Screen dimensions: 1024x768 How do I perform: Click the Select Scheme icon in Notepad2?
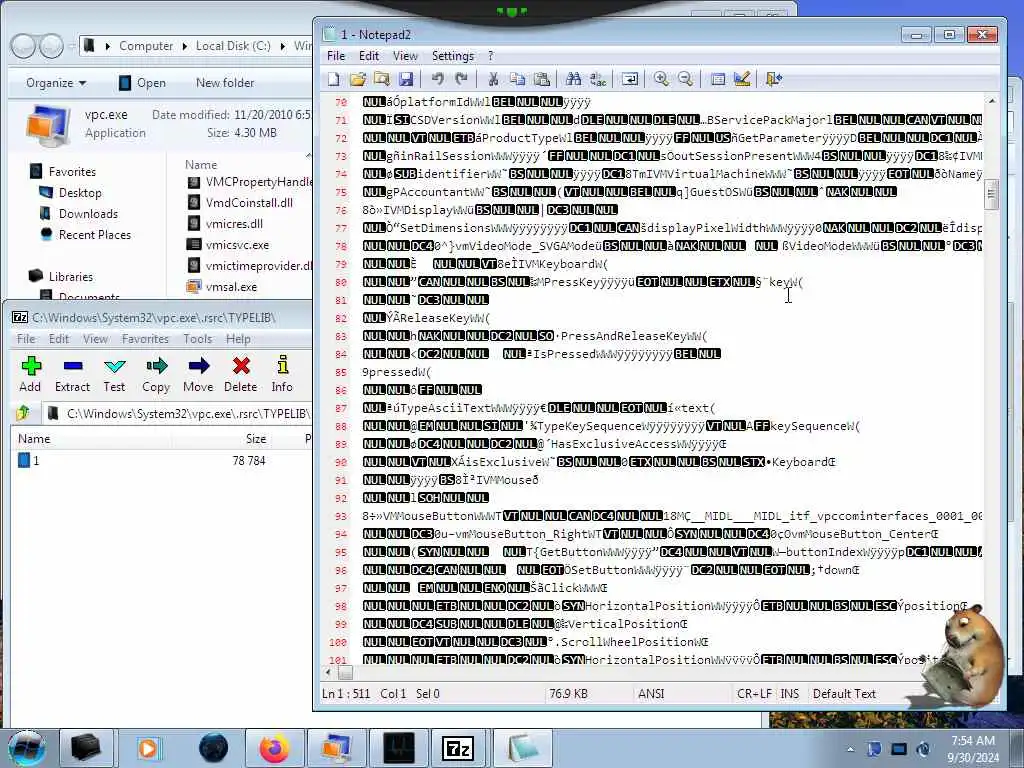(718, 79)
